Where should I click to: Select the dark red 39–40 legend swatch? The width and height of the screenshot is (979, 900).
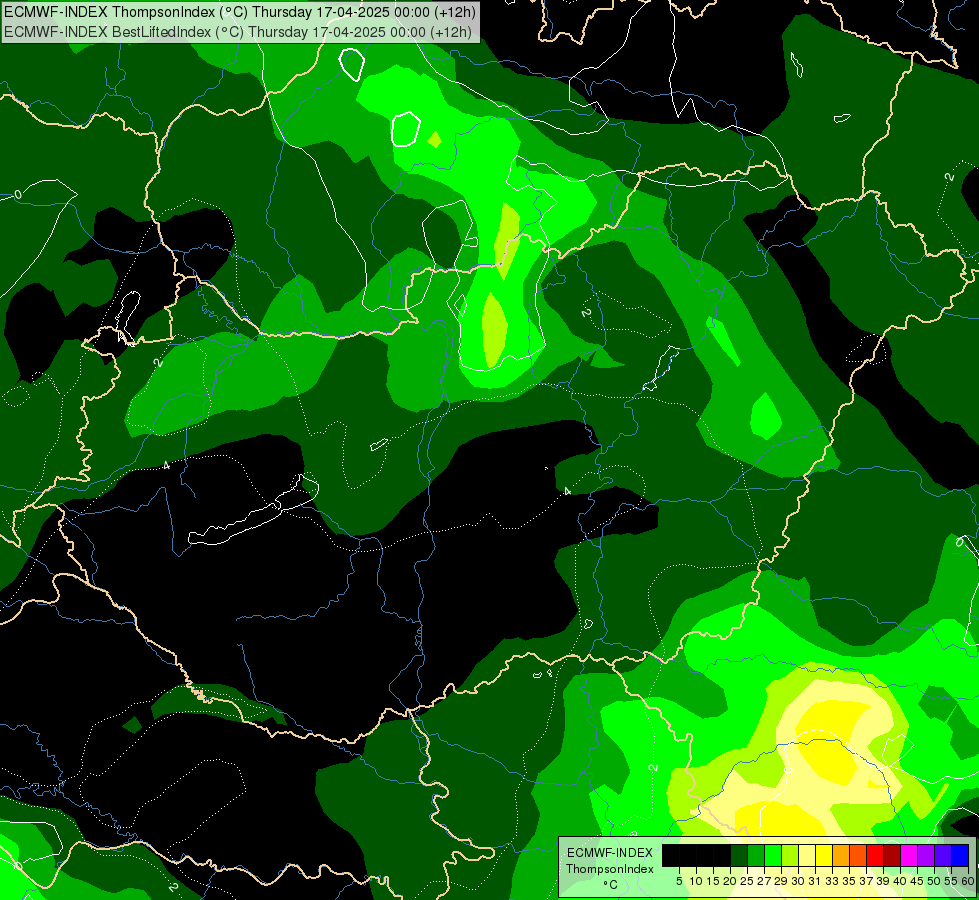click(891, 855)
